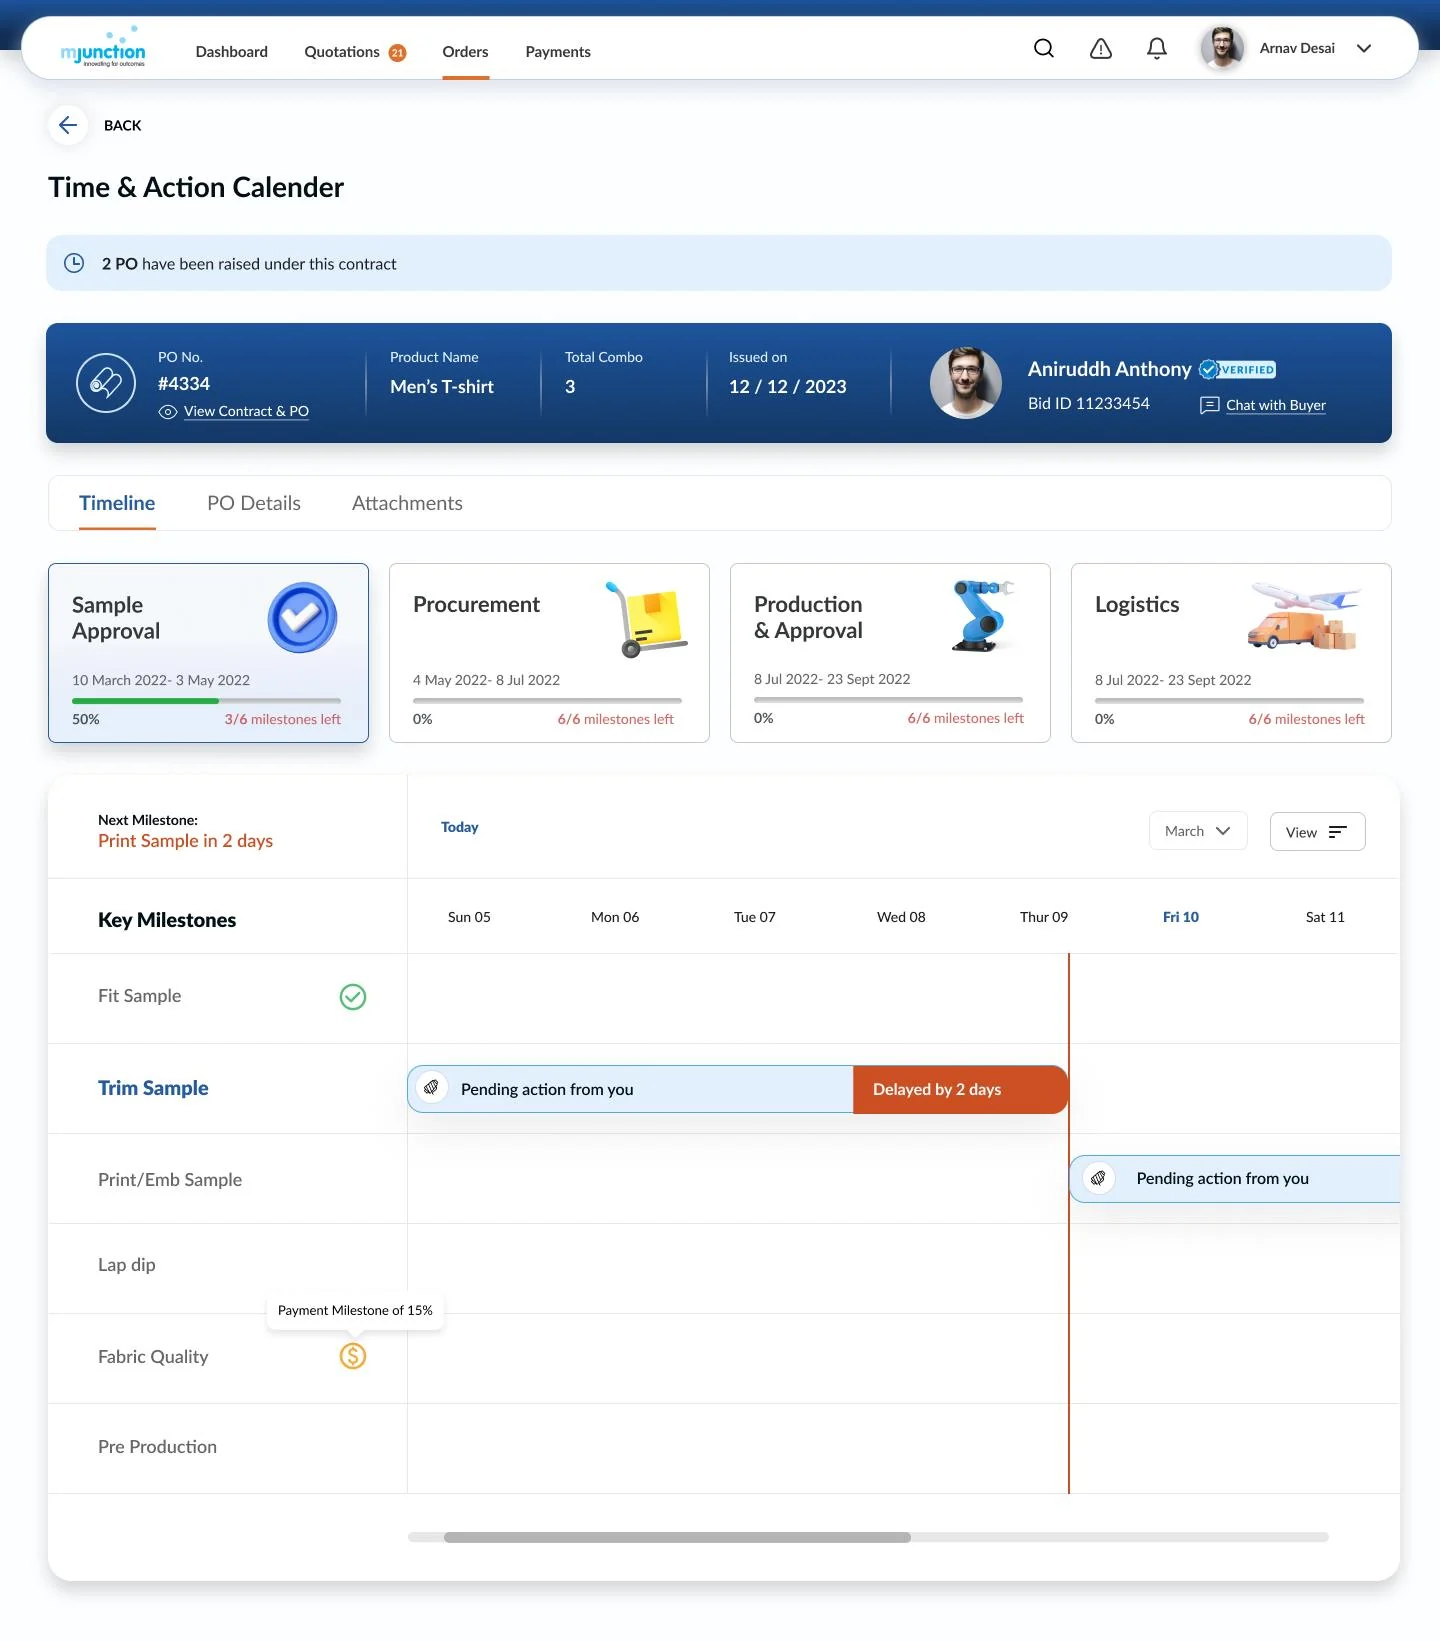Click the Sample Approval progress bar

click(206, 700)
